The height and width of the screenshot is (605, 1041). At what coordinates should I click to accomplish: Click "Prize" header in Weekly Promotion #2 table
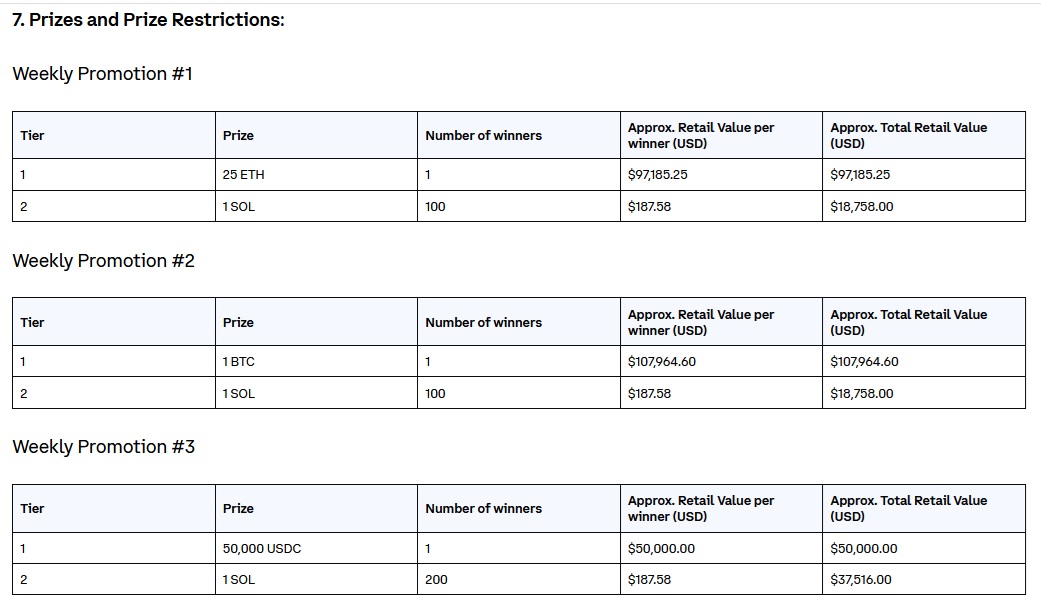238,323
